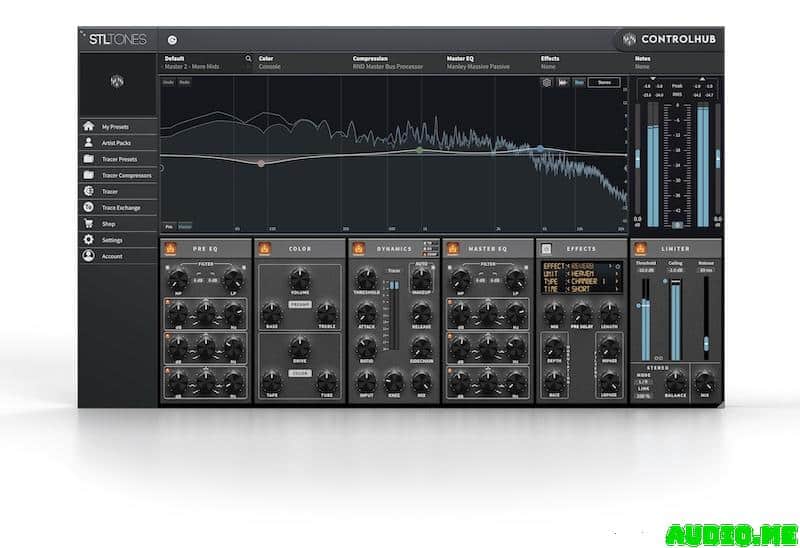Click the Tracer sidebar icon
This screenshot has height=548, width=800.
click(x=89, y=191)
